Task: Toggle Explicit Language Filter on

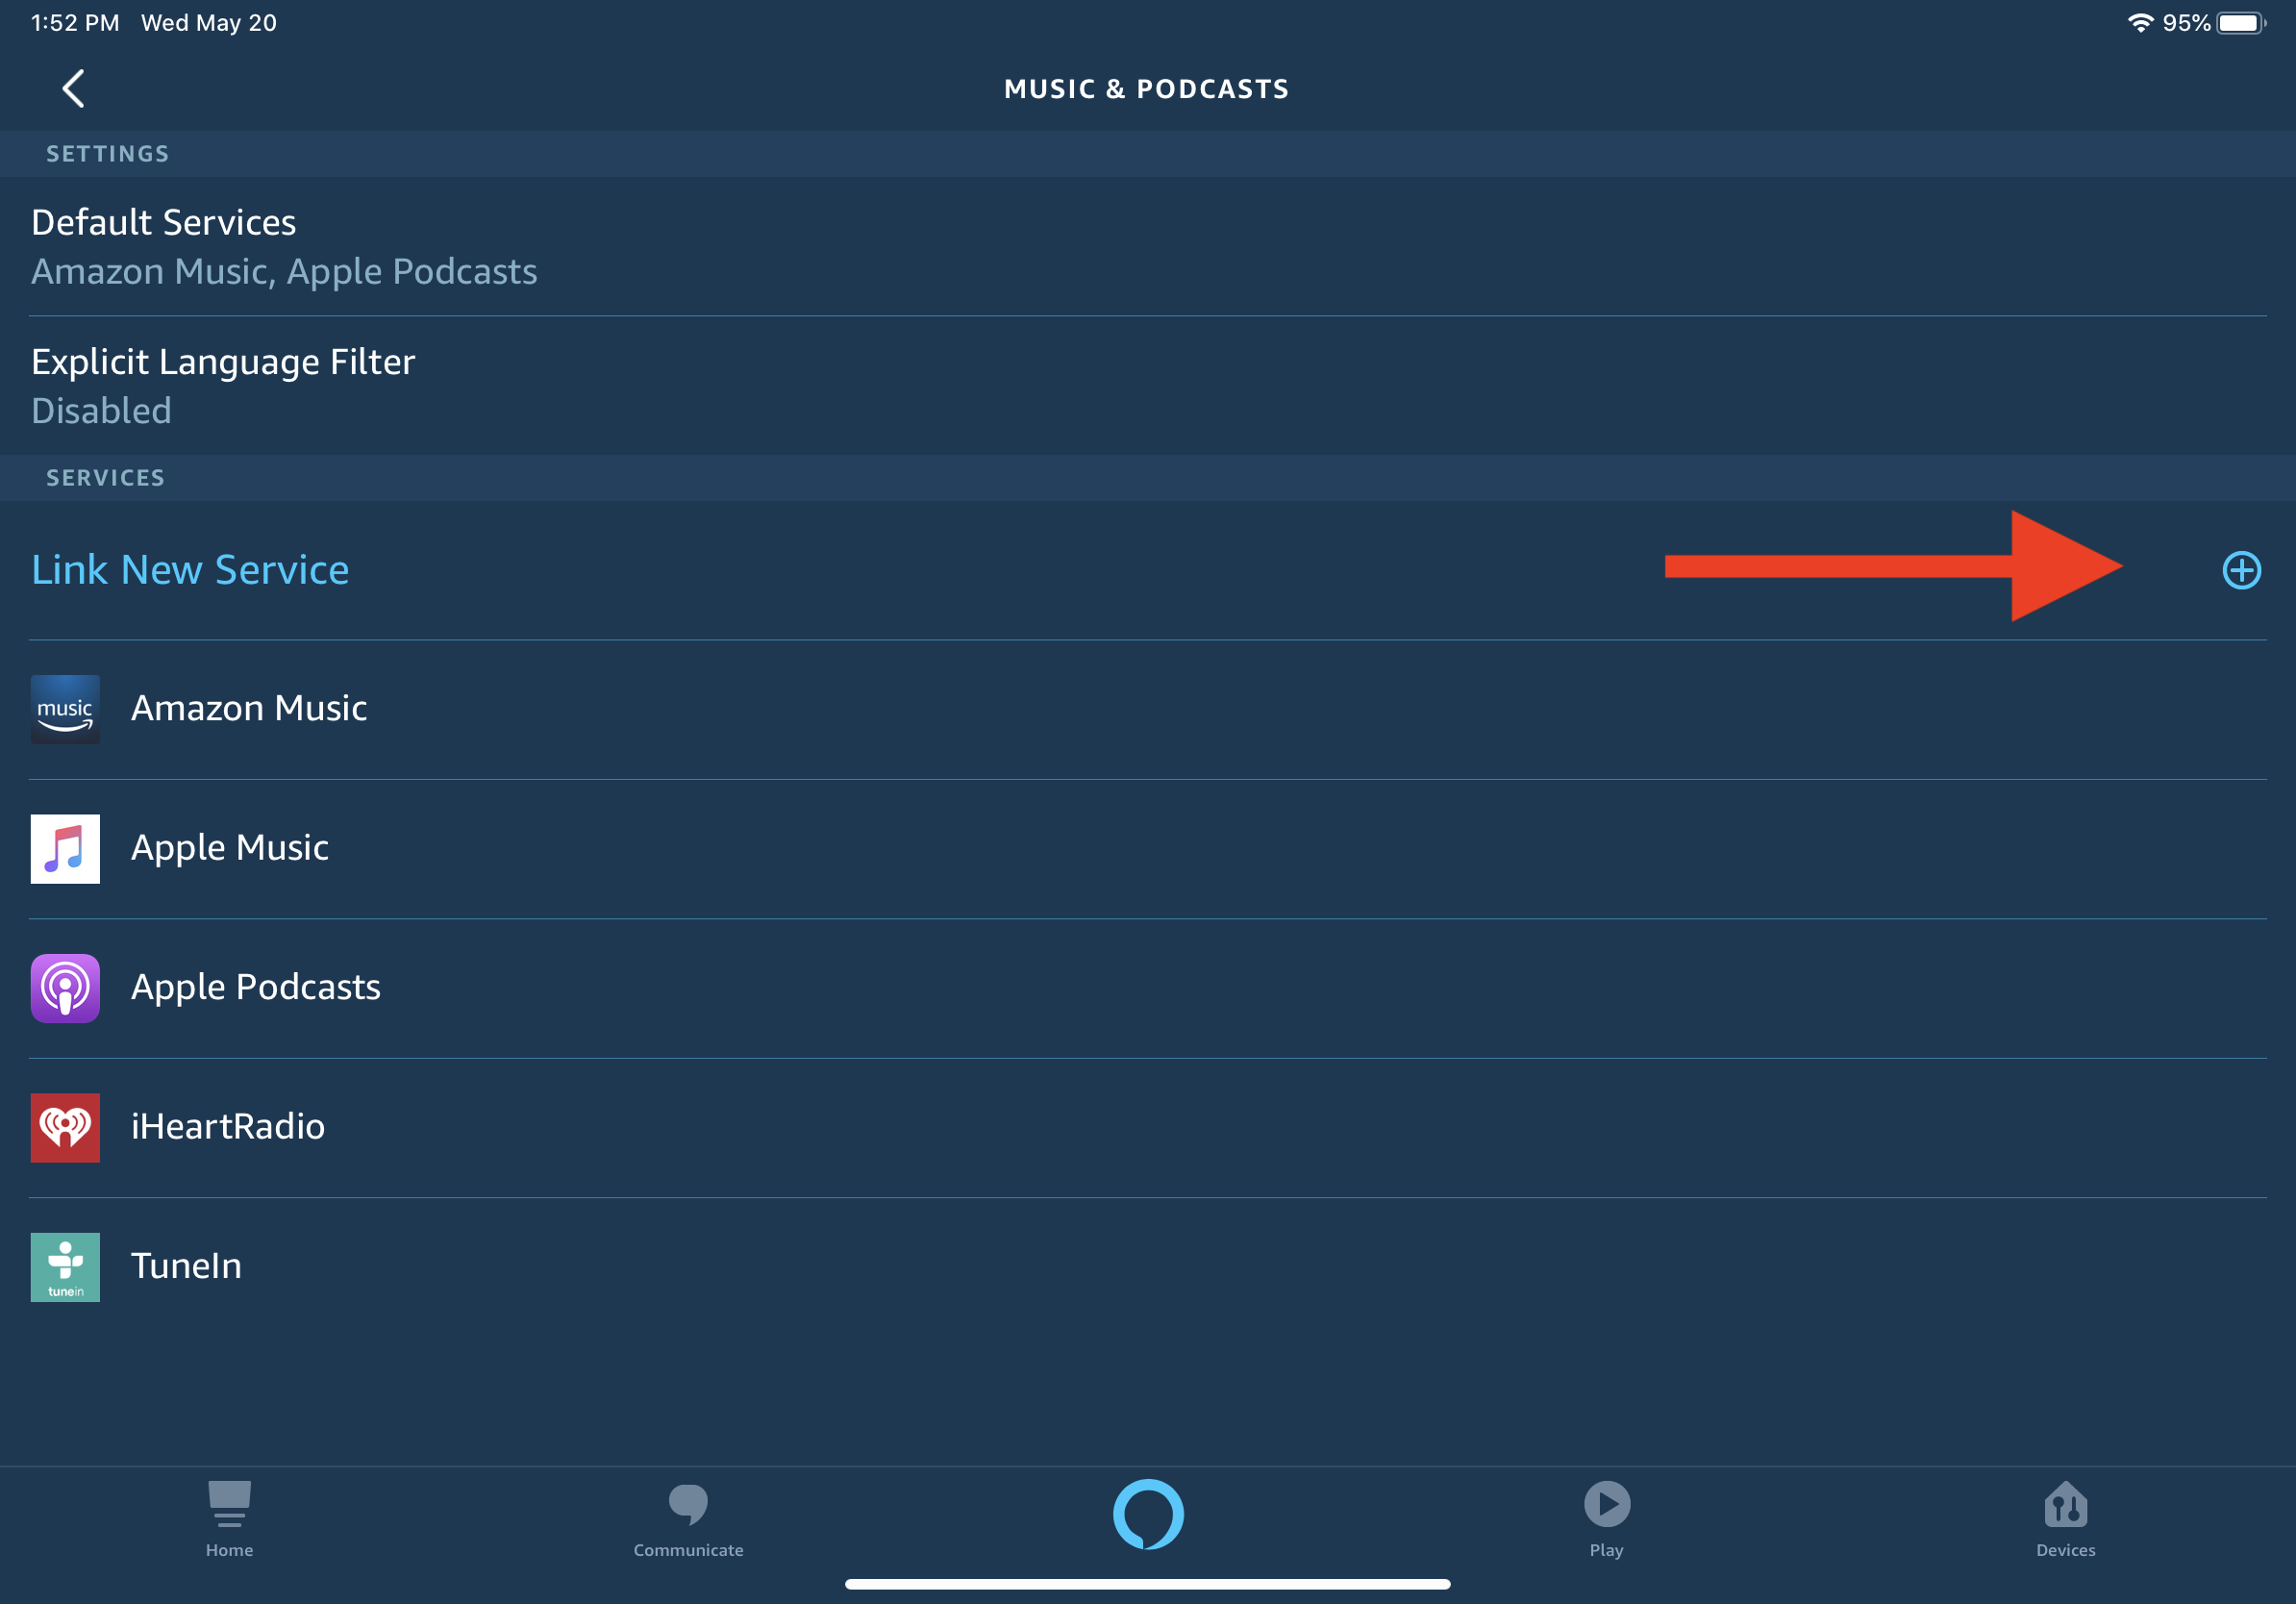Action: tap(1148, 384)
